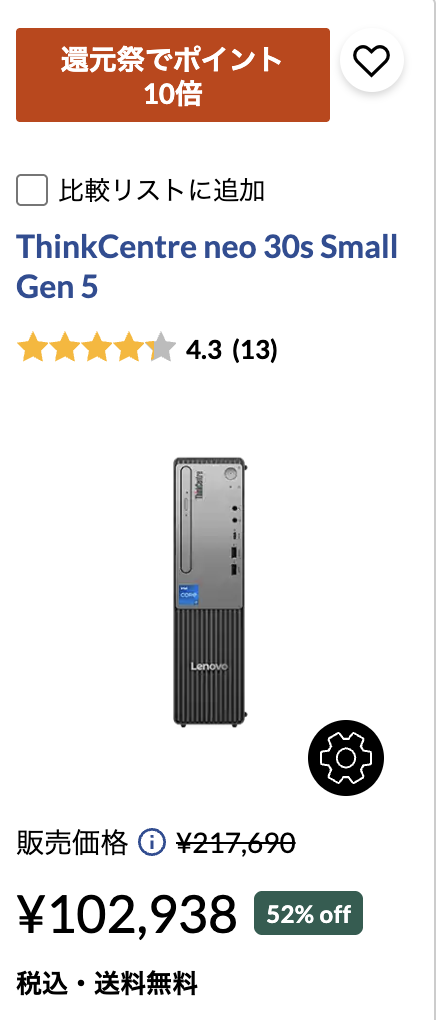
Task: Open the (13) reviews count
Action: pyautogui.click(x=255, y=350)
